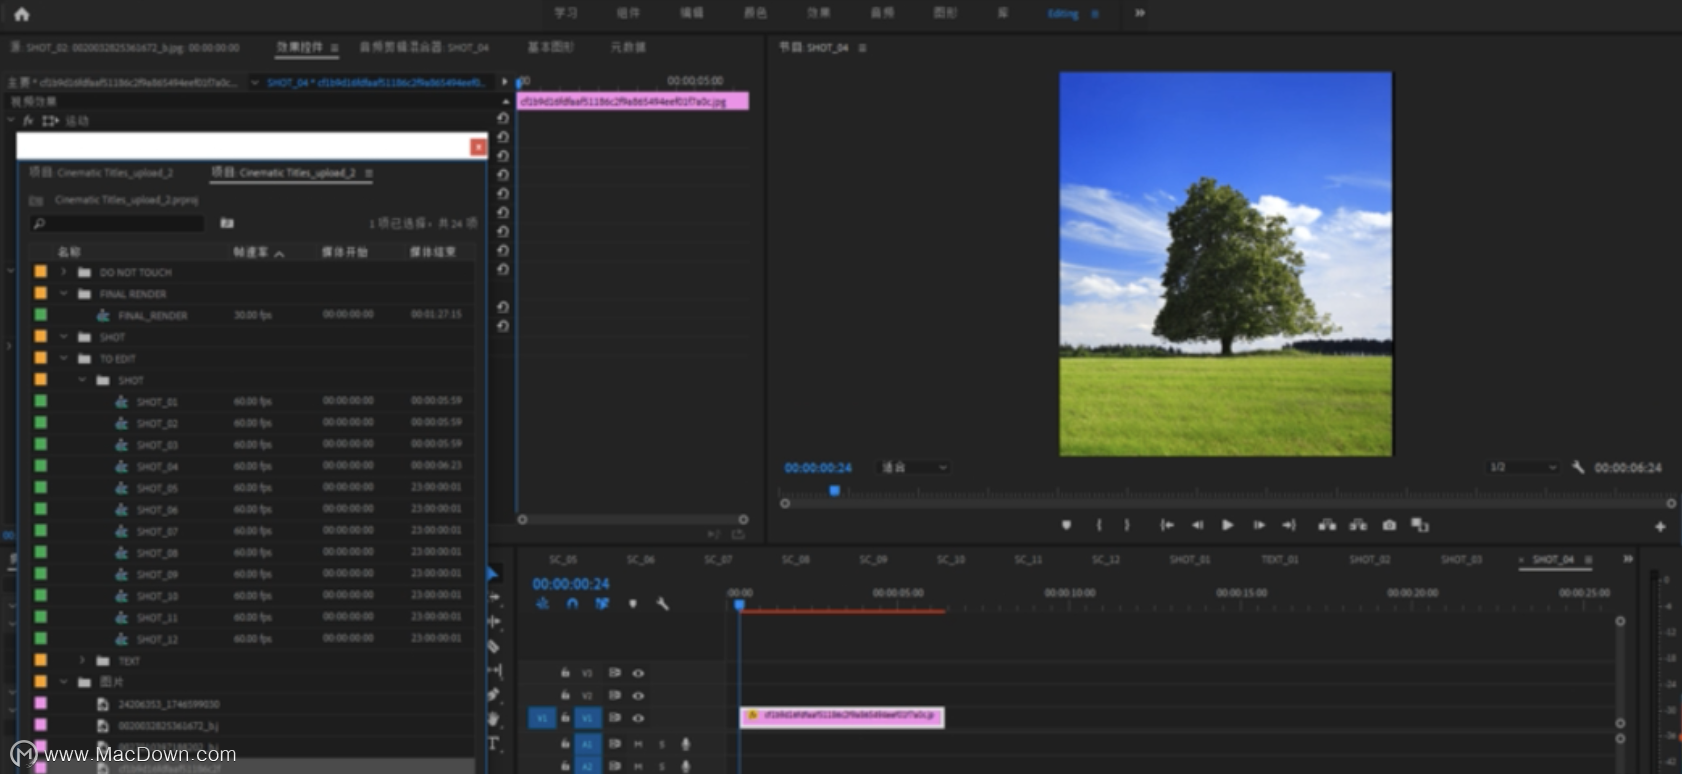Collapse the TO EDIT bin
The height and width of the screenshot is (774, 1682).
click(x=64, y=358)
